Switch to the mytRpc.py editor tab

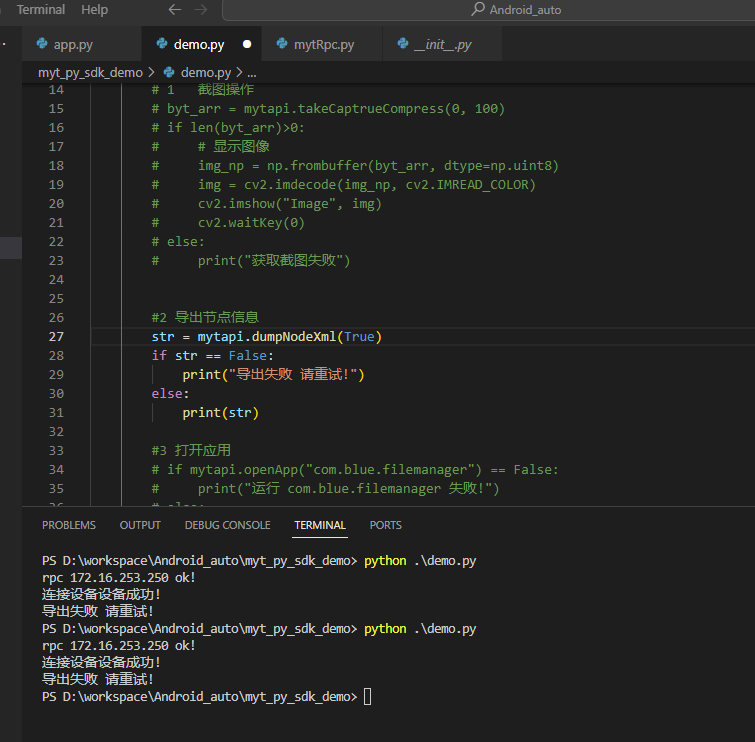pyautogui.click(x=323, y=45)
